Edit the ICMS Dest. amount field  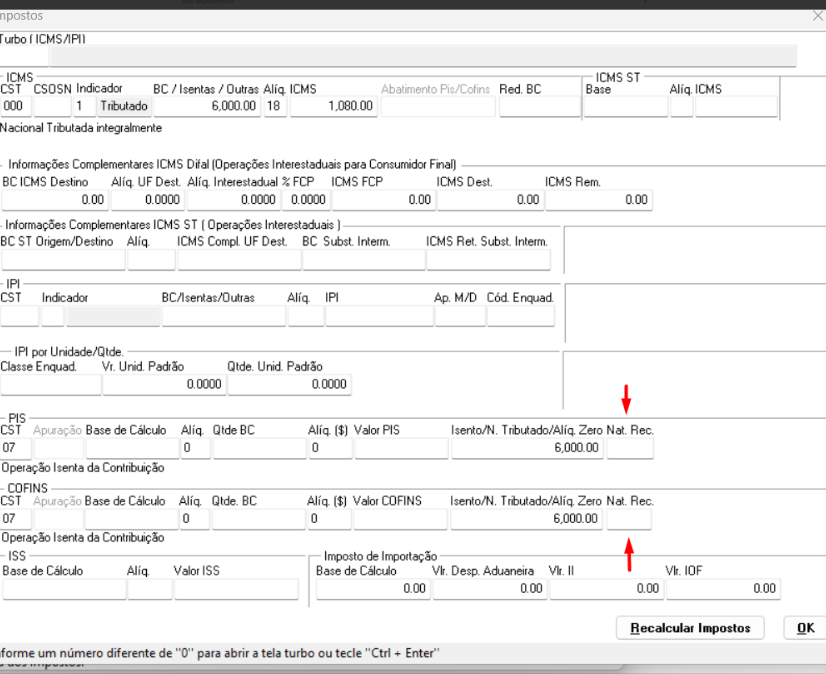pos(490,200)
